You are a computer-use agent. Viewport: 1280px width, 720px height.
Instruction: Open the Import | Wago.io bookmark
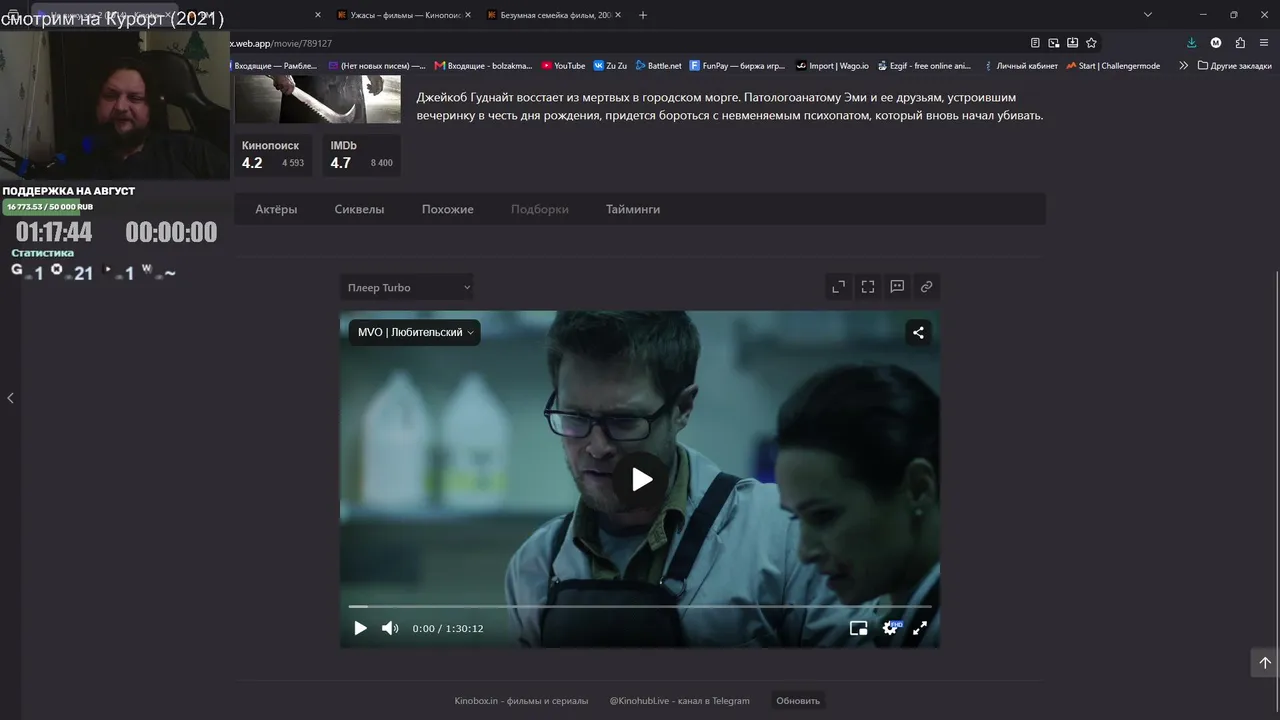pyautogui.click(x=832, y=66)
